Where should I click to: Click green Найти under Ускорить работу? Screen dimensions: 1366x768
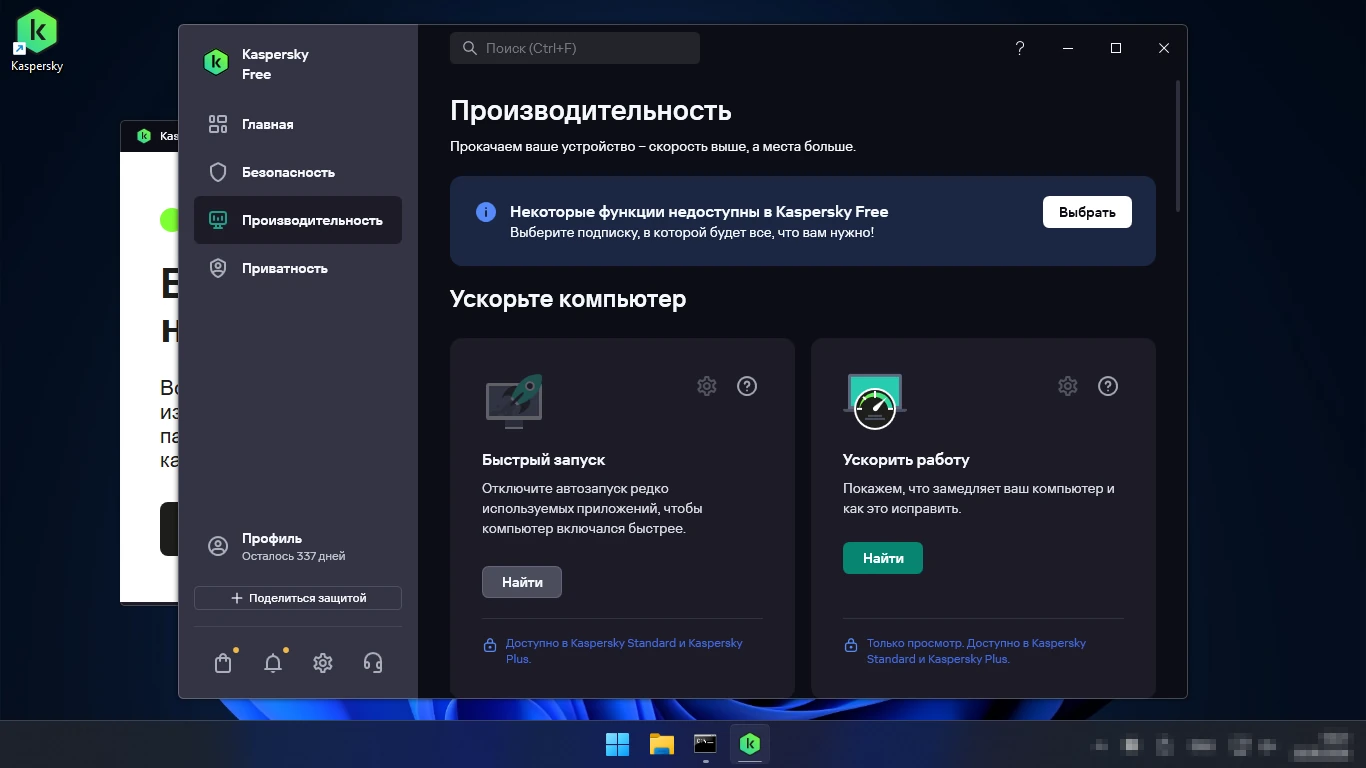coord(883,558)
